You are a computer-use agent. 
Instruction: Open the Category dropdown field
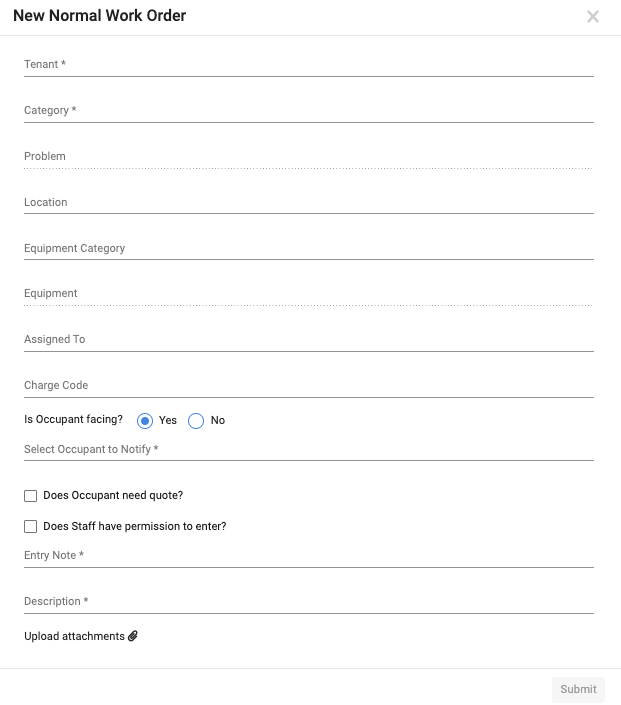click(x=309, y=111)
